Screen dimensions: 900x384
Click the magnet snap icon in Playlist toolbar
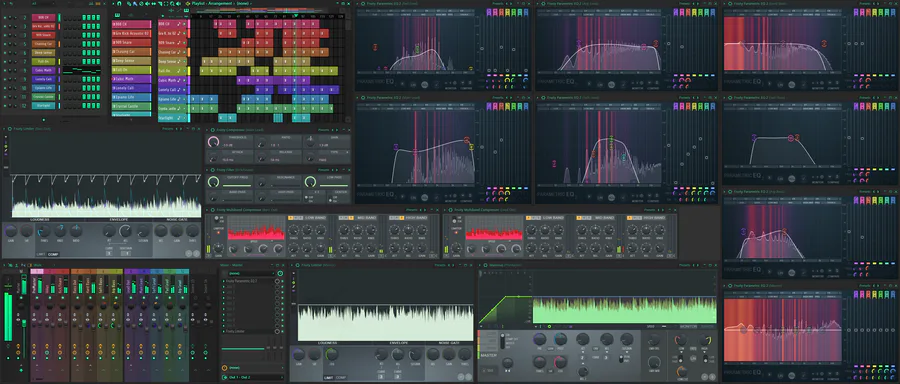point(119,3)
